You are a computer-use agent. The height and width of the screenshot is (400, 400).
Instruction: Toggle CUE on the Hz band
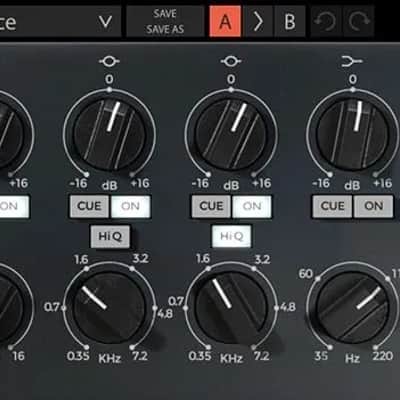click(332, 206)
